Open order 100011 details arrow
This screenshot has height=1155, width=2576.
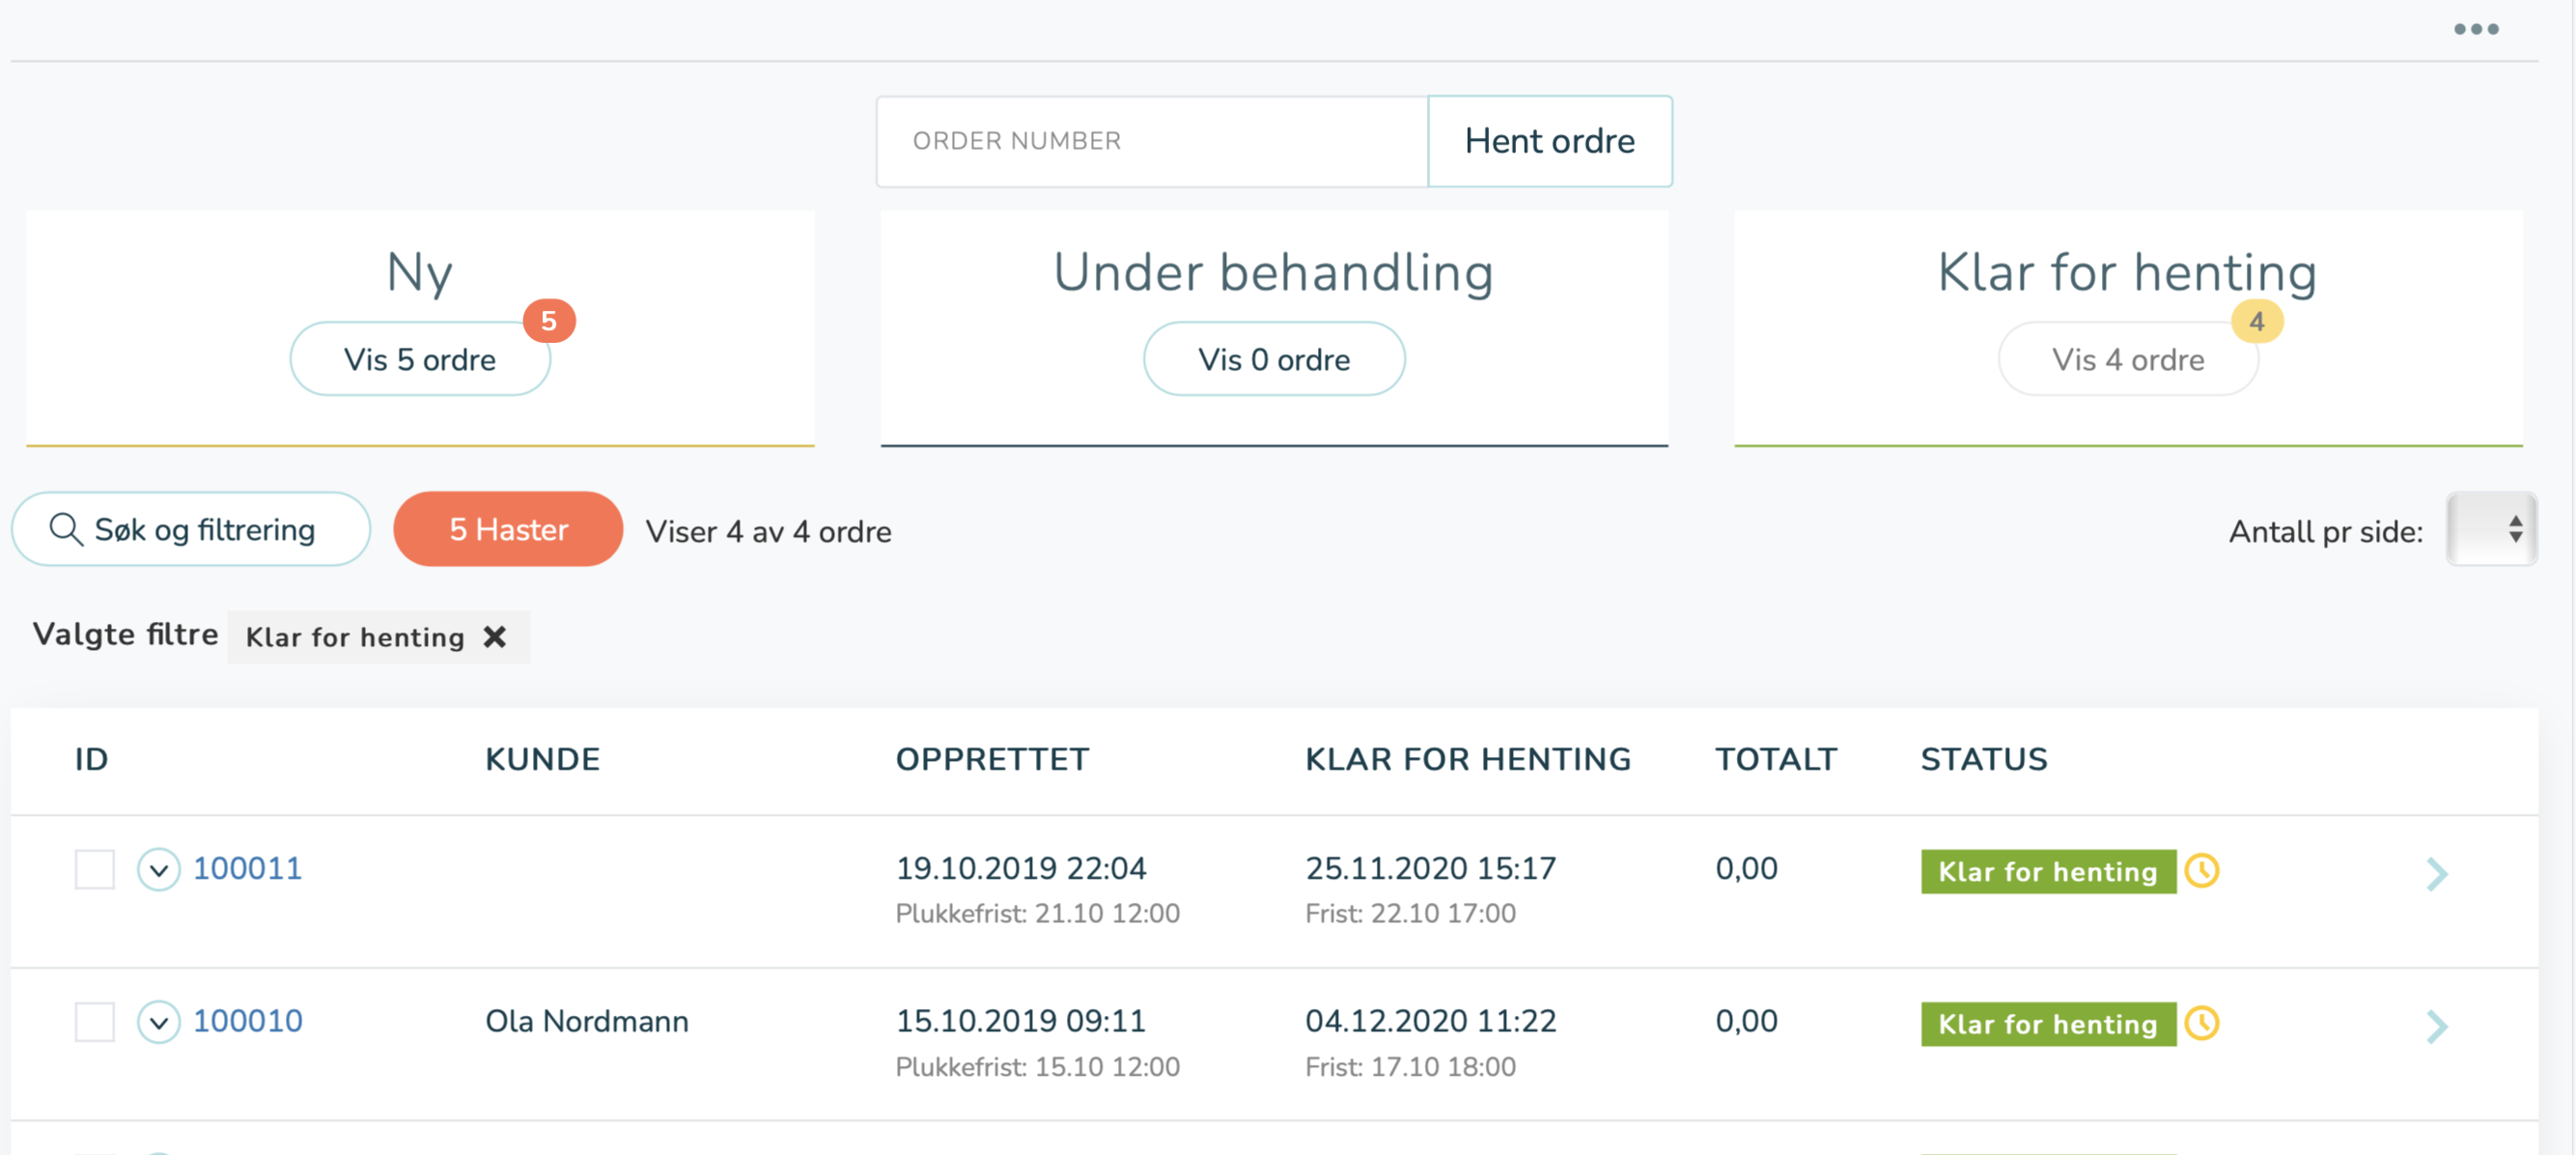[x=2437, y=873]
